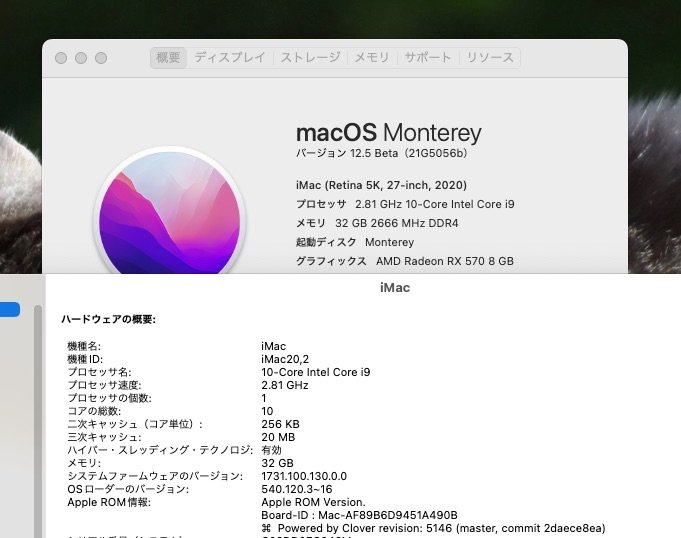Screen dimensions: 681x538
Task: Select iMac (Retina 5K, 27-inch, 2020) text
Action: [381, 185]
